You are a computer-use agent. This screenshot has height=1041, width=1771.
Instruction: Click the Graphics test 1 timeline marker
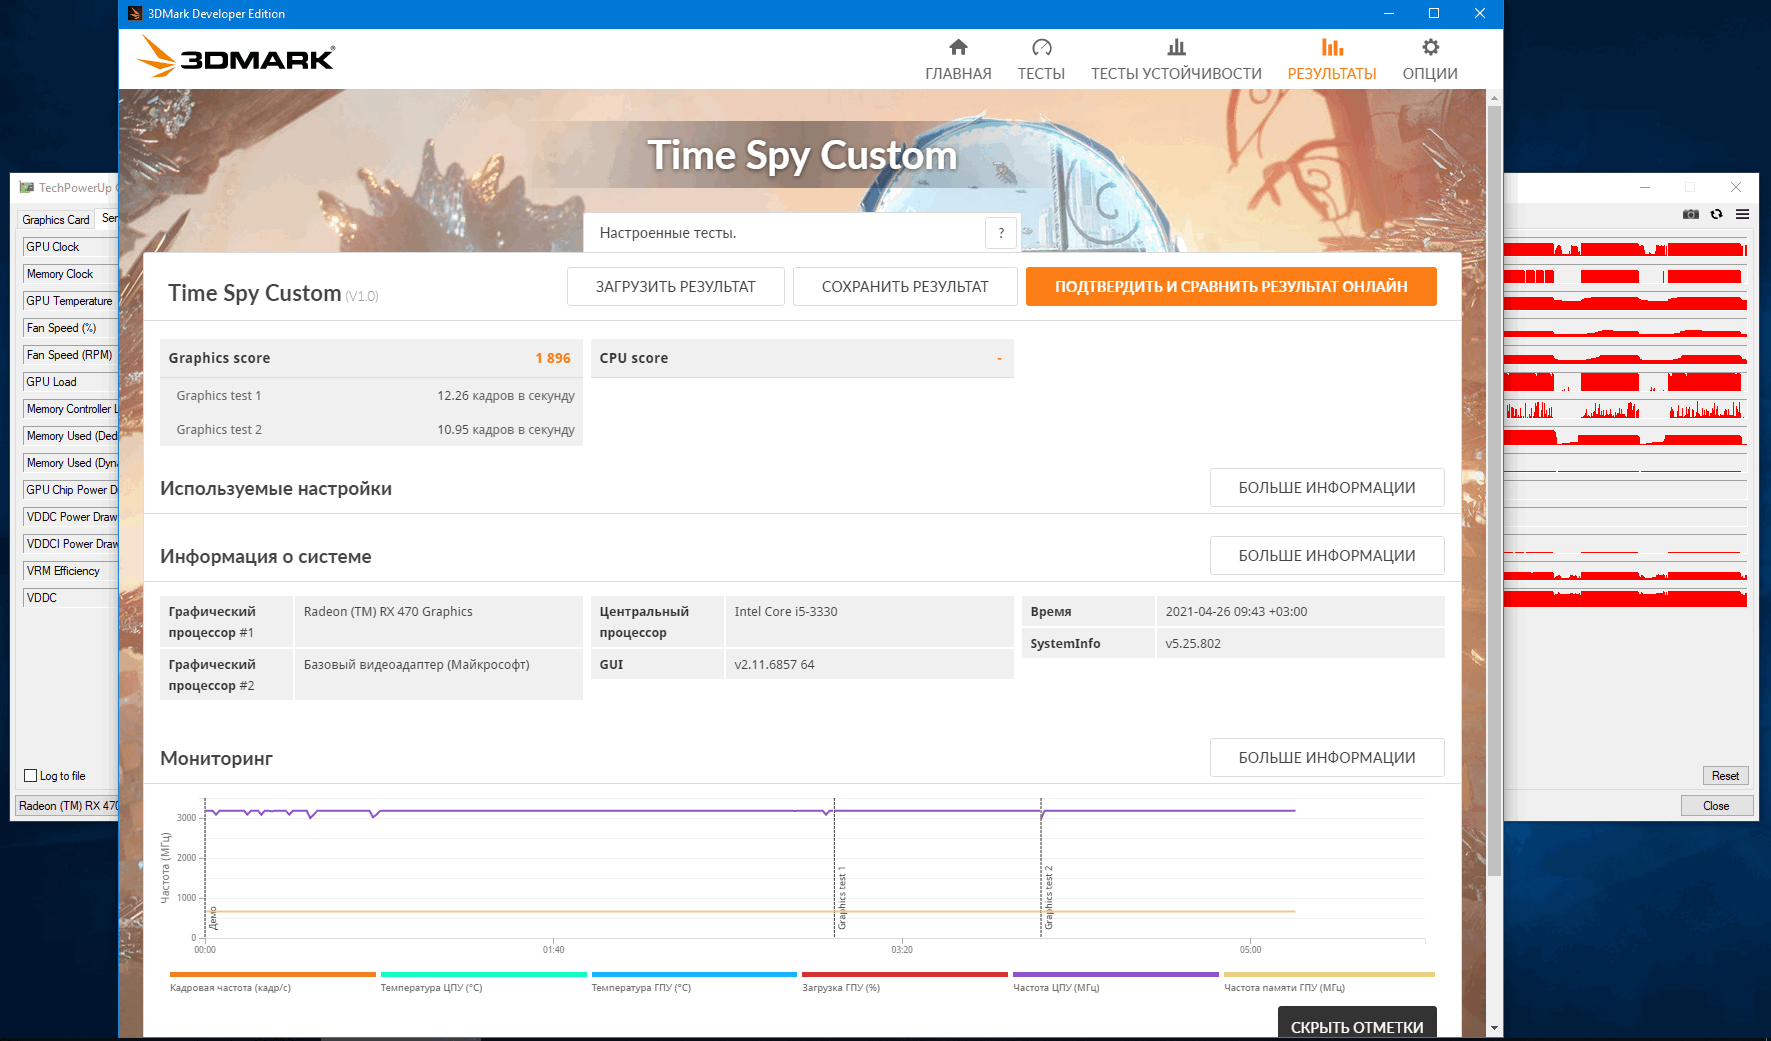click(x=841, y=898)
